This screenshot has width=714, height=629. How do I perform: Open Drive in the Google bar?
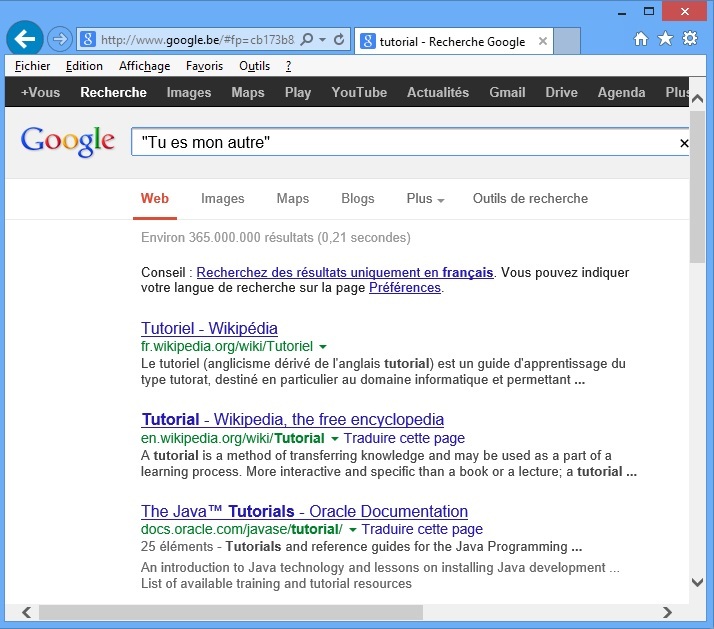point(561,92)
